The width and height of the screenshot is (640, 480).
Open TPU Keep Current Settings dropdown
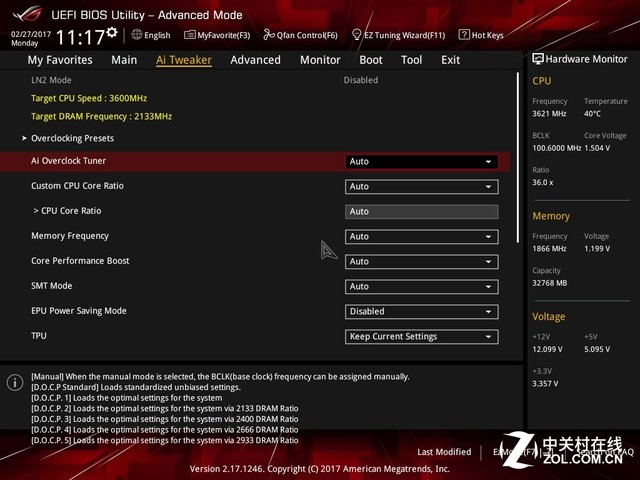point(421,337)
